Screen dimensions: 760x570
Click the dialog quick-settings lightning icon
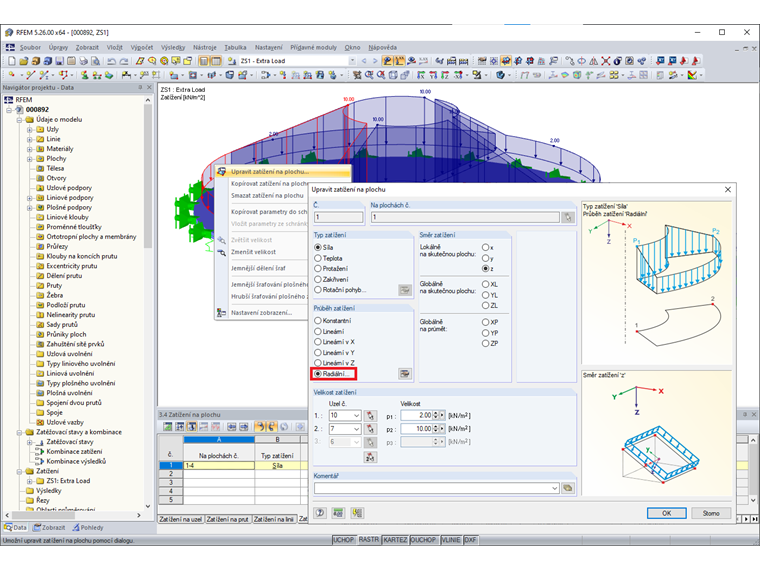pyautogui.click(x=357, y=513)
